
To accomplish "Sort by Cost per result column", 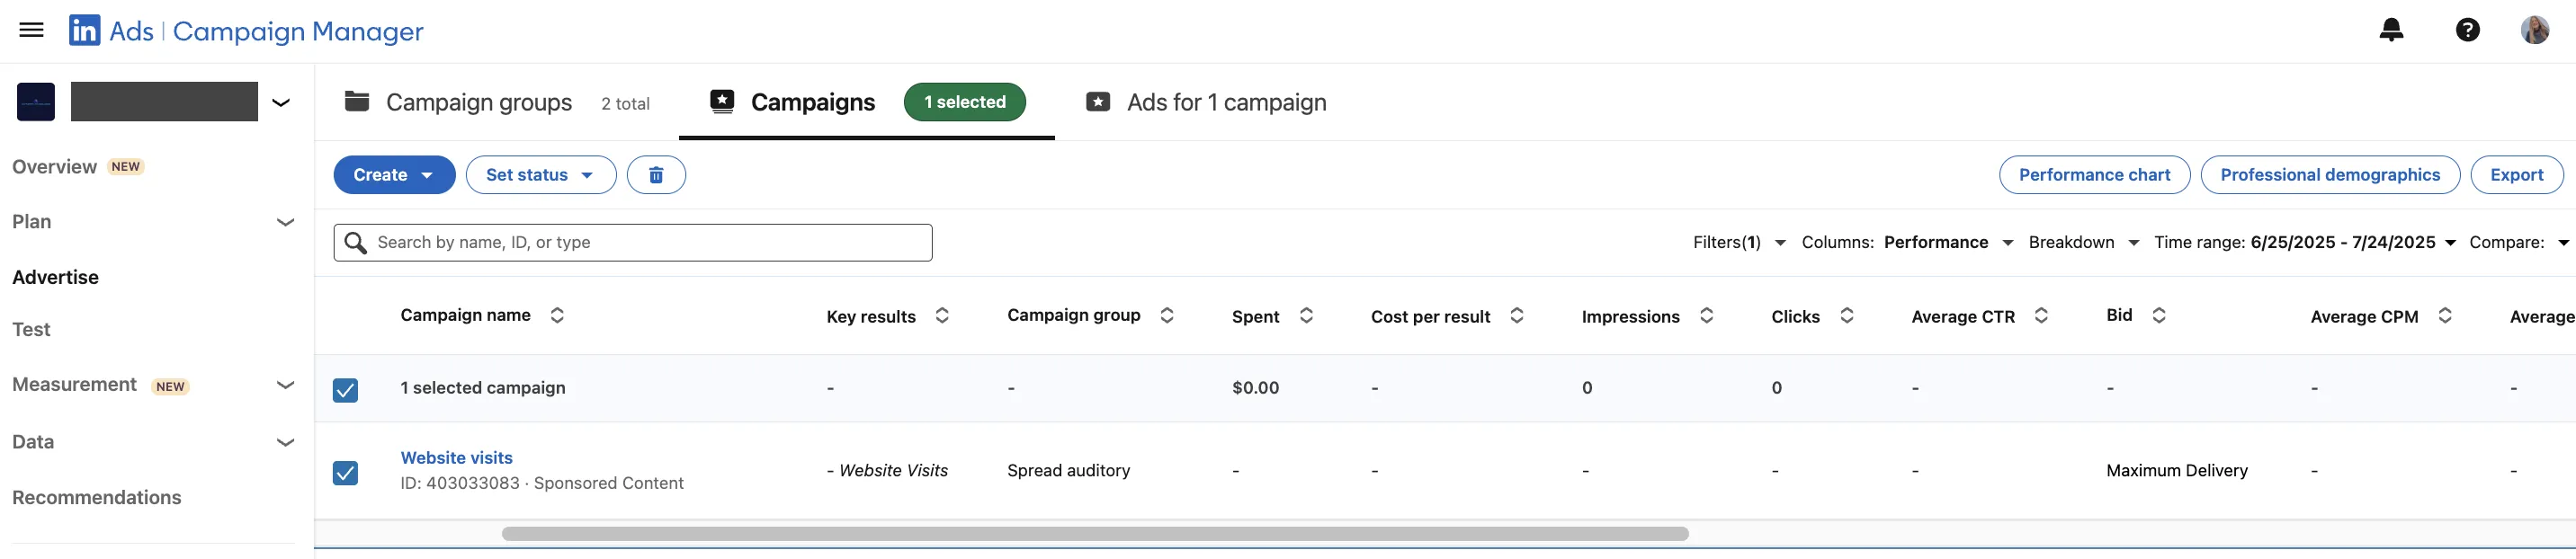I will pyautogui.click(x=1517, y=316).
